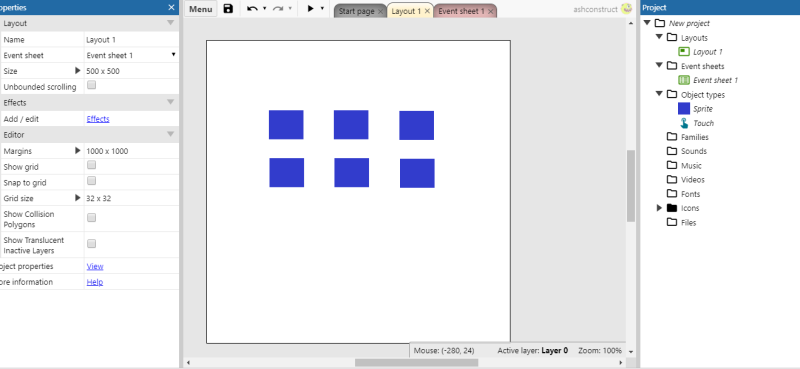The height and width of the screenshot is (369, 800).
Task: Click the Redo arrow icon
Action: (278, 9)
